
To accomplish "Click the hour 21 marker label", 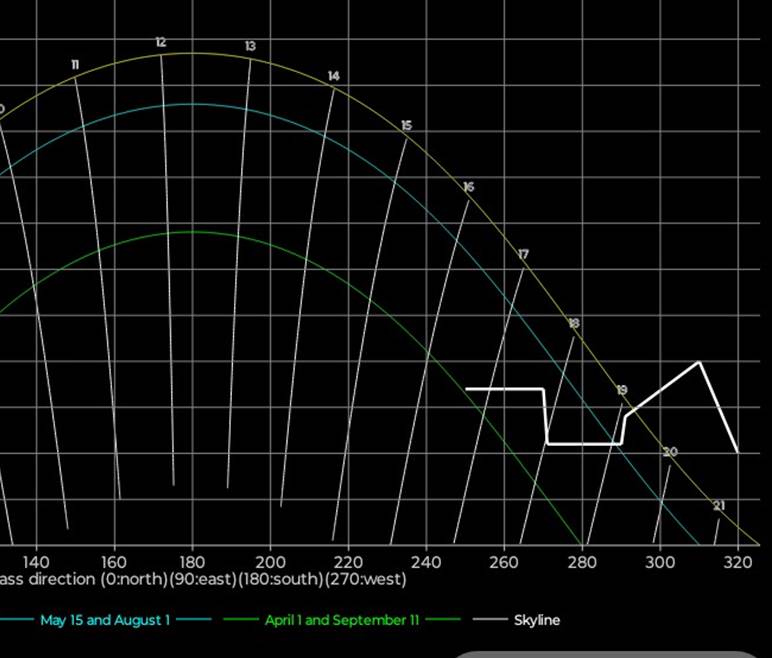I will (x=719, y=506).
